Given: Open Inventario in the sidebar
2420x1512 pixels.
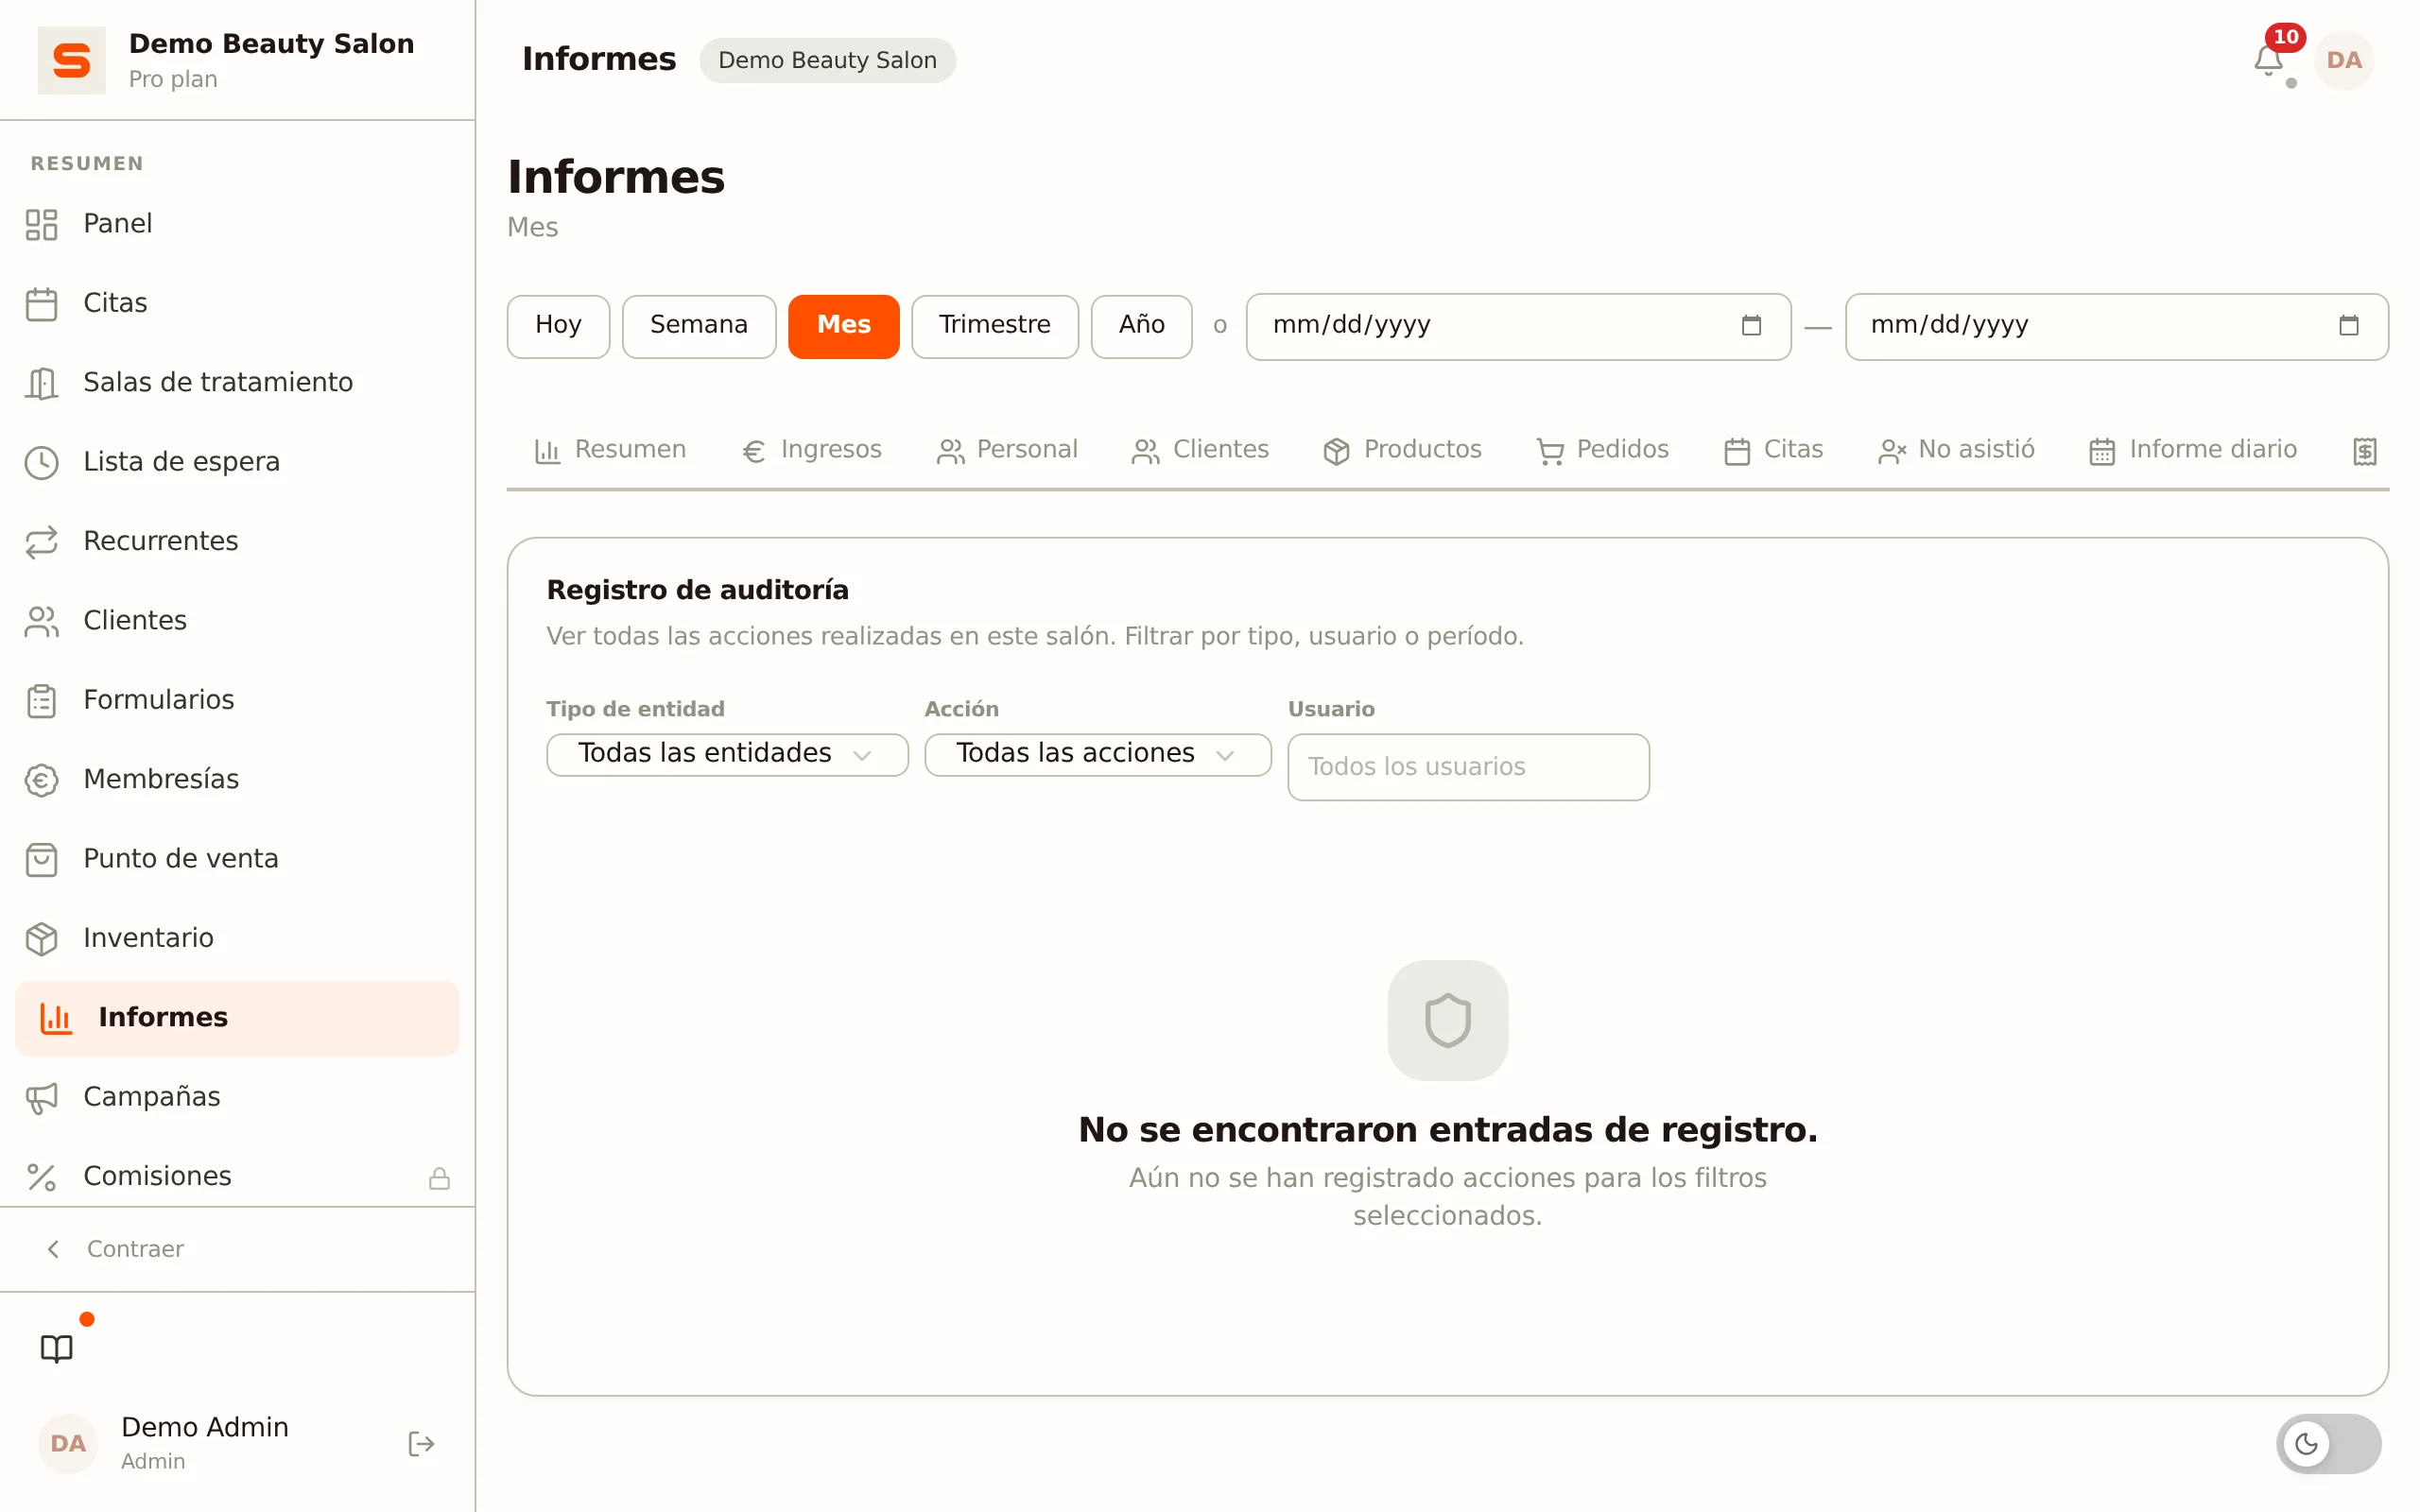Looking at the screenshot, I should point(237,938).
